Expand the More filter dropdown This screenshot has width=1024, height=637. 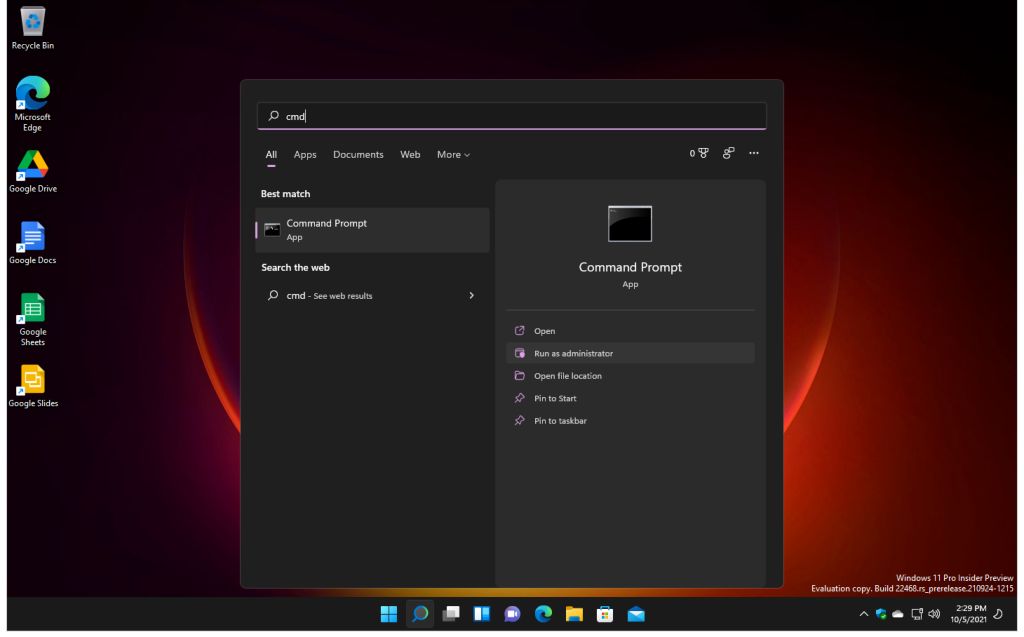pos(453,155)
